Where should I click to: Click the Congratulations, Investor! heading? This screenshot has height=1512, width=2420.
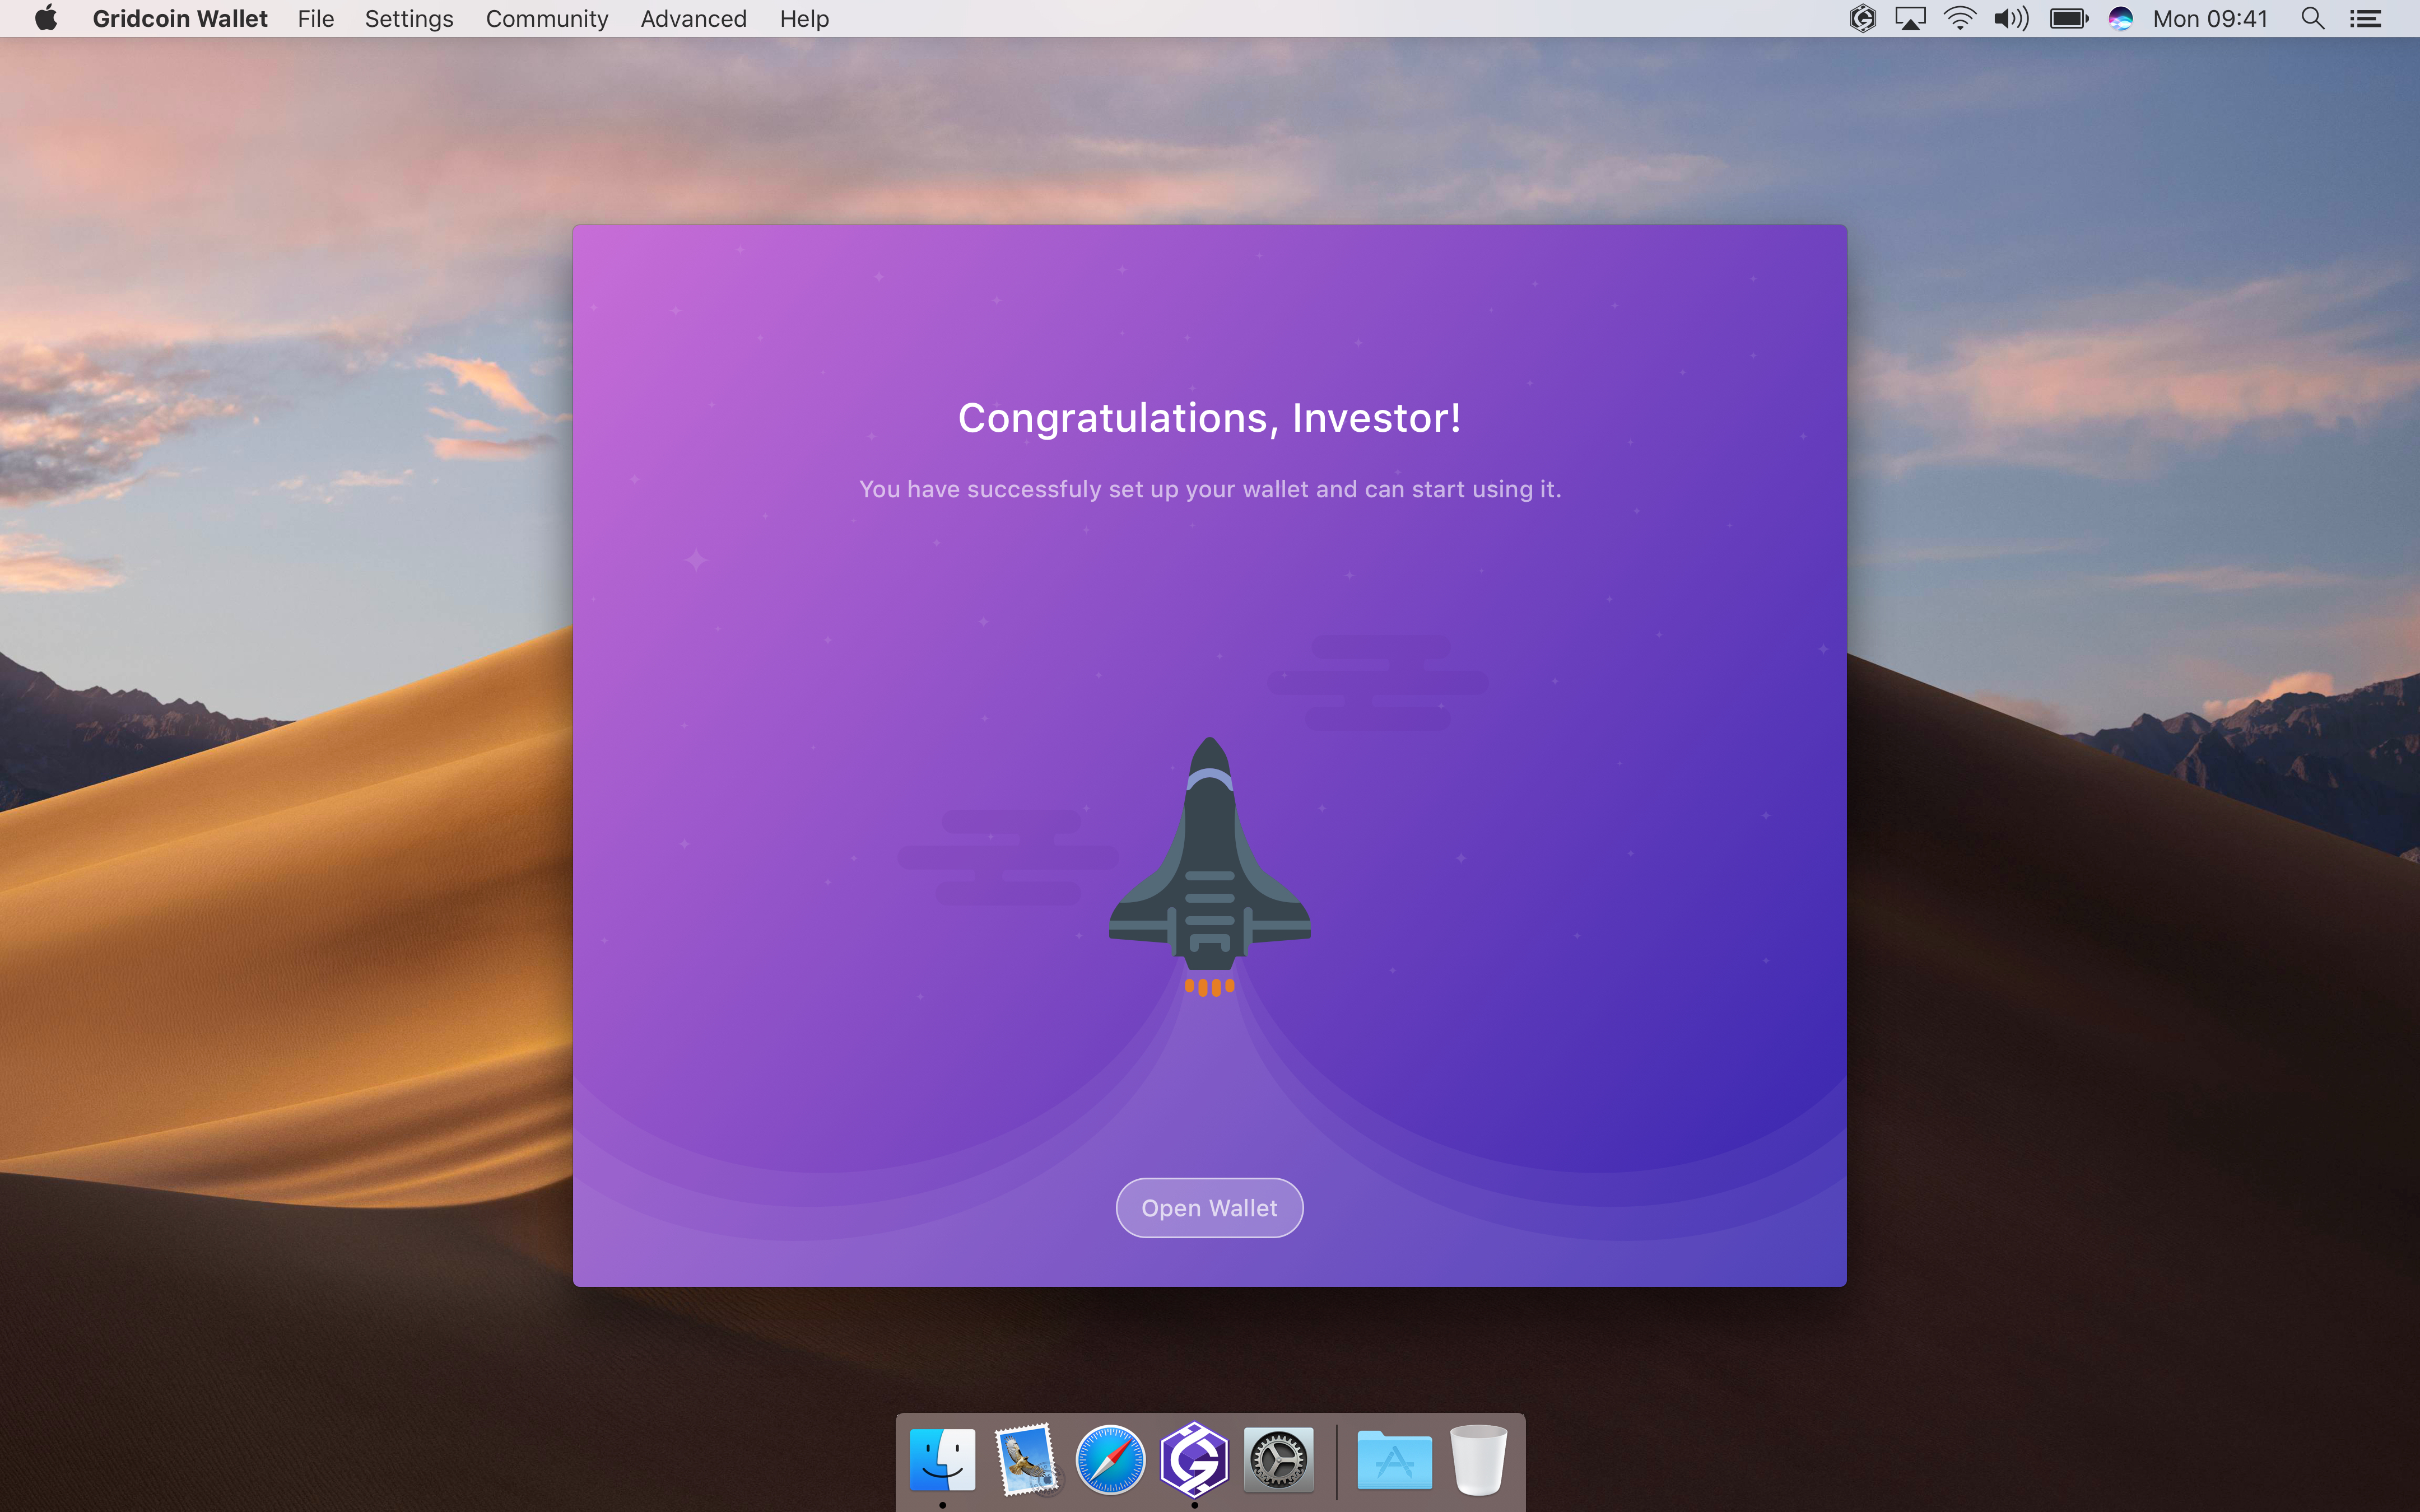click(x=1209, y=418)
